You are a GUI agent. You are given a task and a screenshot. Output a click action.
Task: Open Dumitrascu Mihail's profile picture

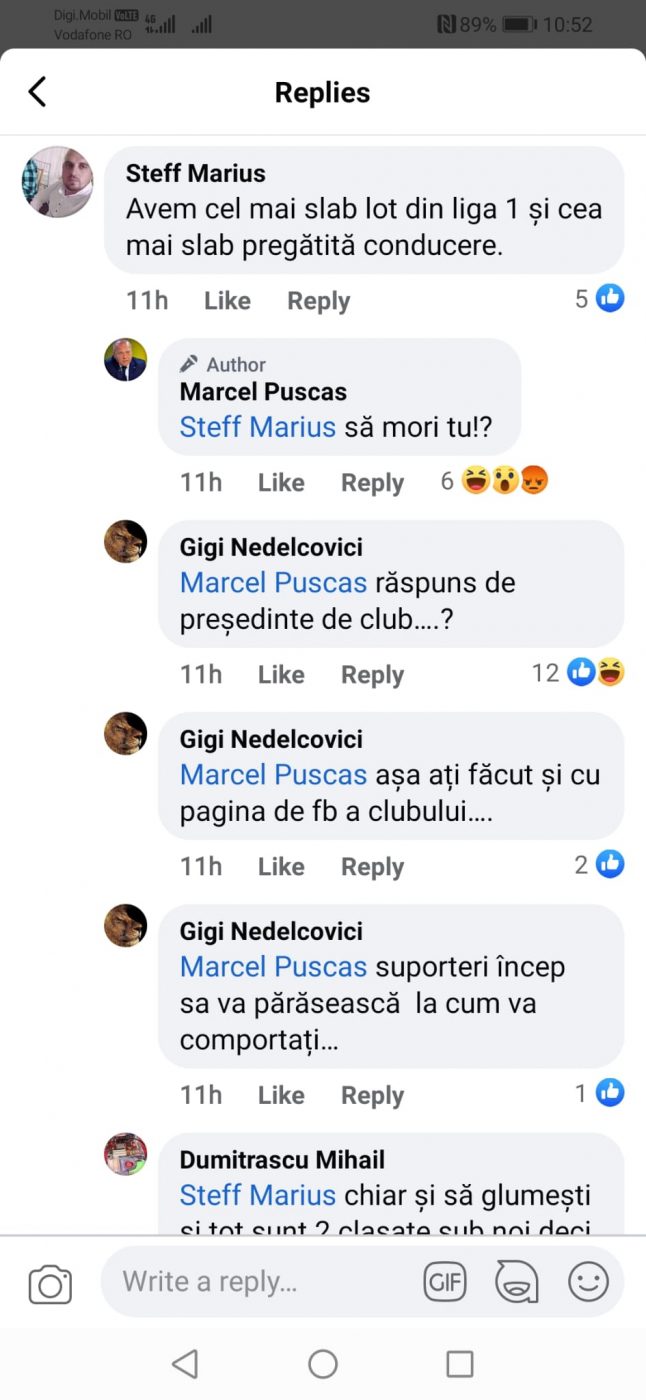pyautogui.click(x=125, y=1155)
